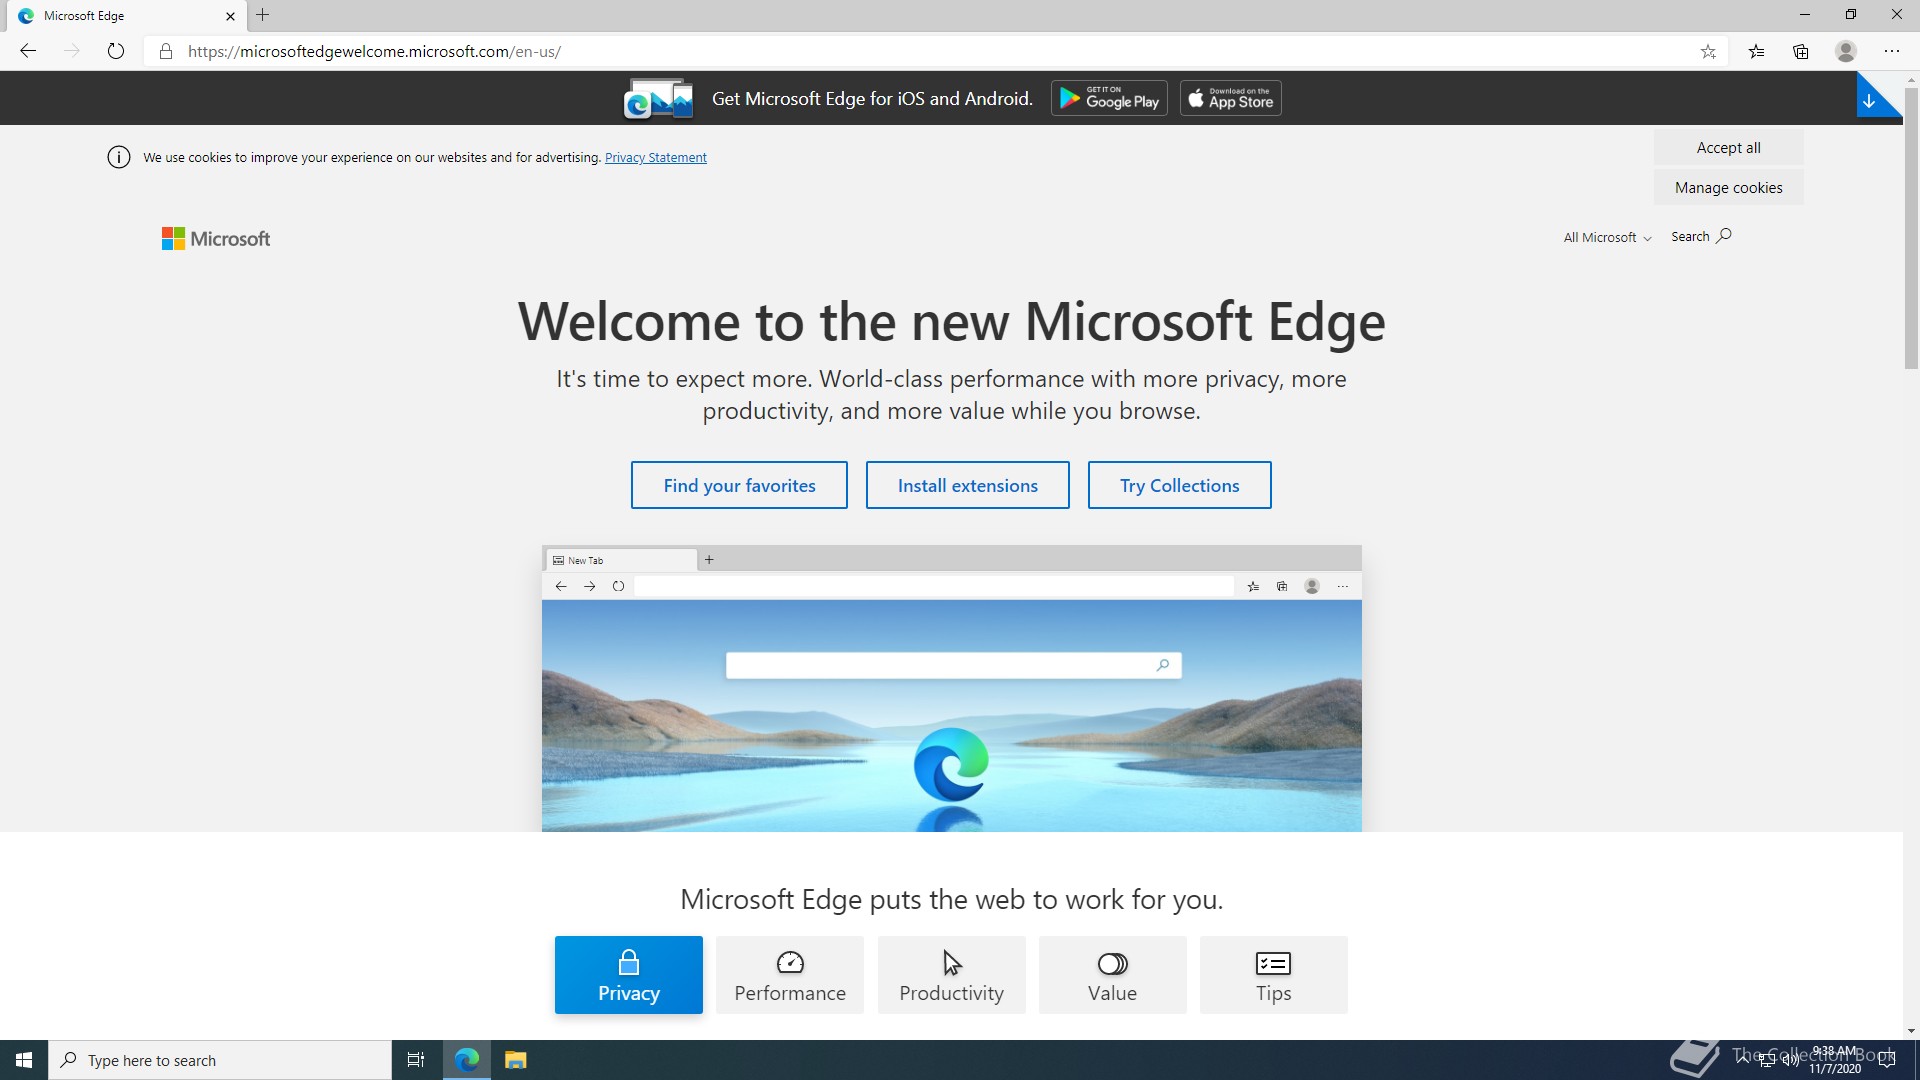This screenshot has height=1080, width=1920.
Task: Click Install extensions button
Action: 968,485
